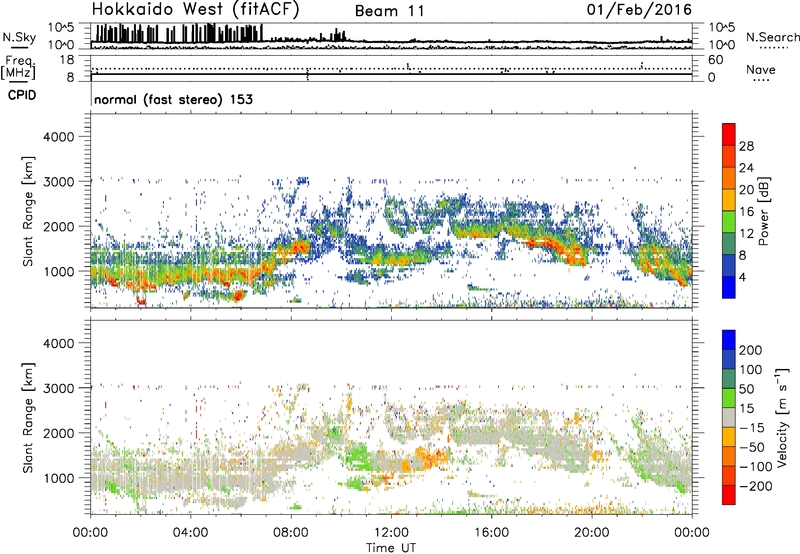Click the 04:00 time tick label

pos(190,533)
